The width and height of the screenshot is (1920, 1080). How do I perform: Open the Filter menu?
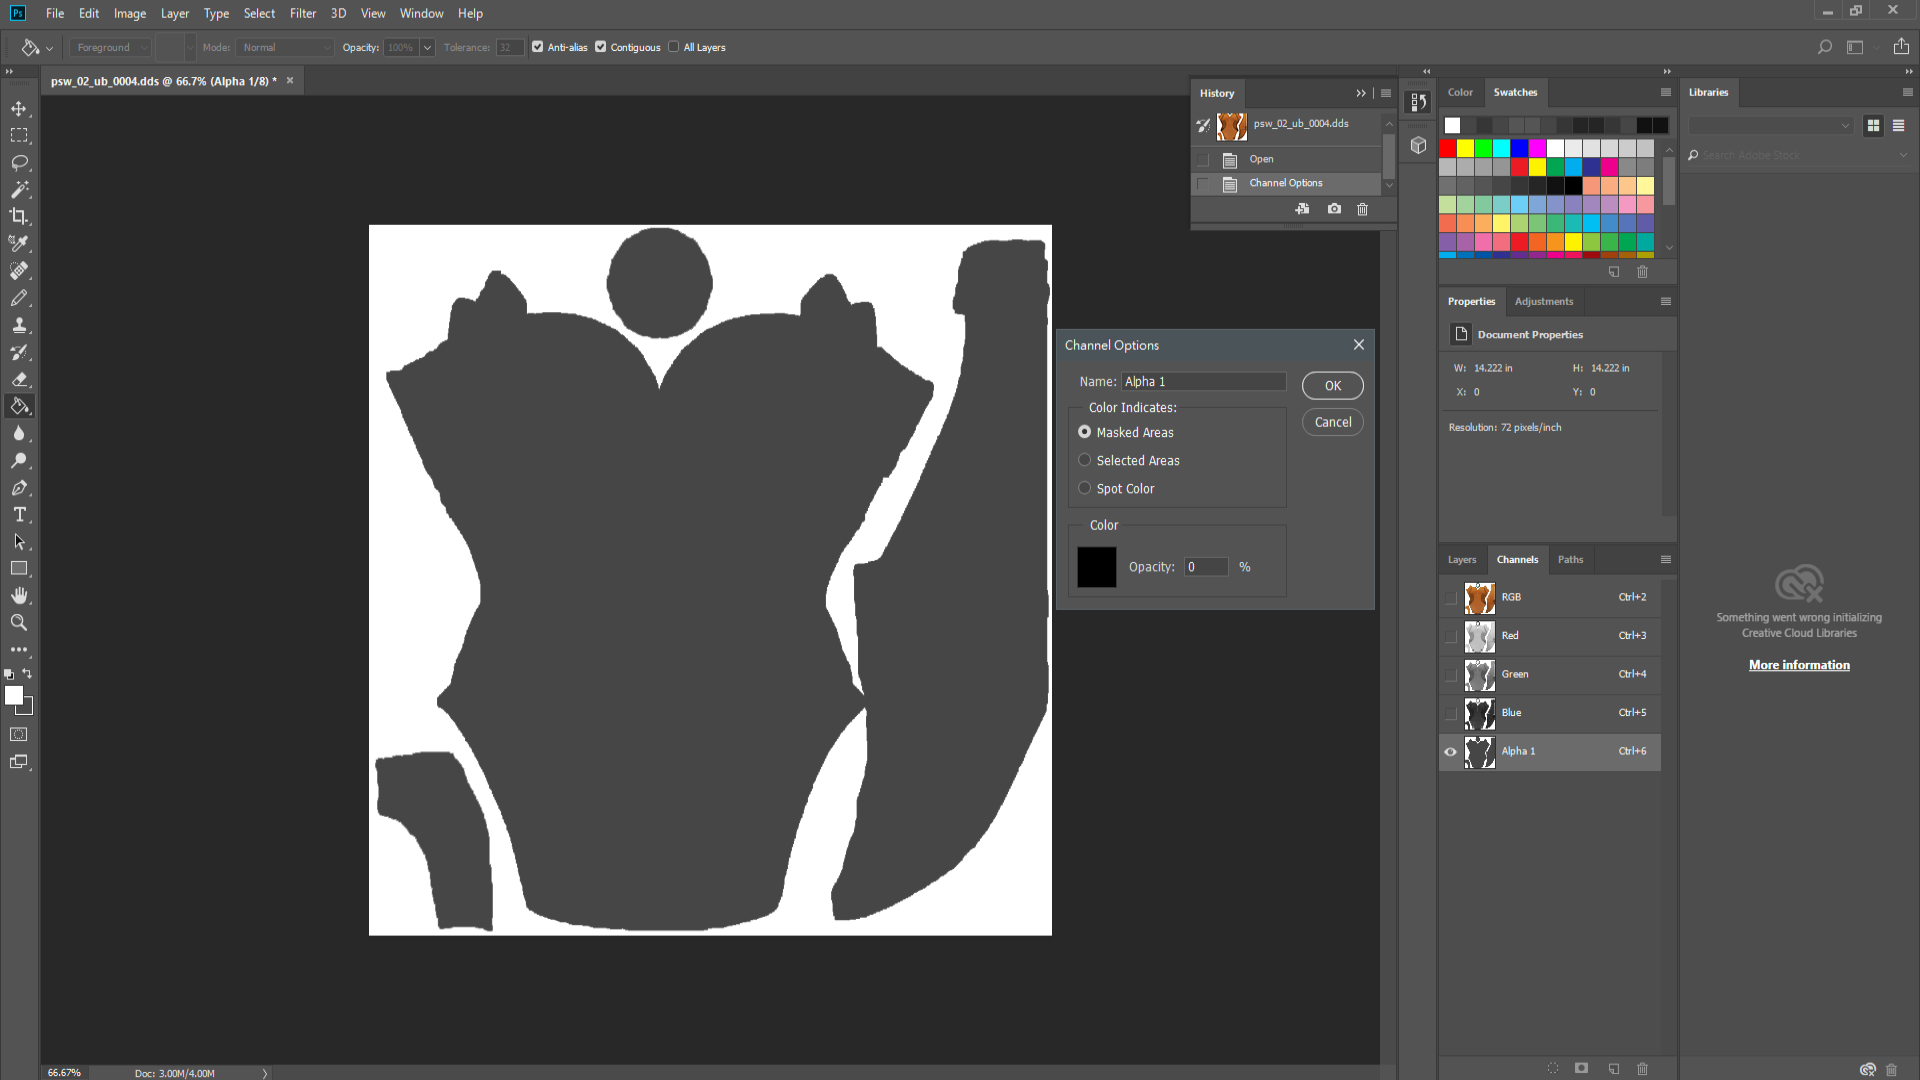[x=302, y=13]
